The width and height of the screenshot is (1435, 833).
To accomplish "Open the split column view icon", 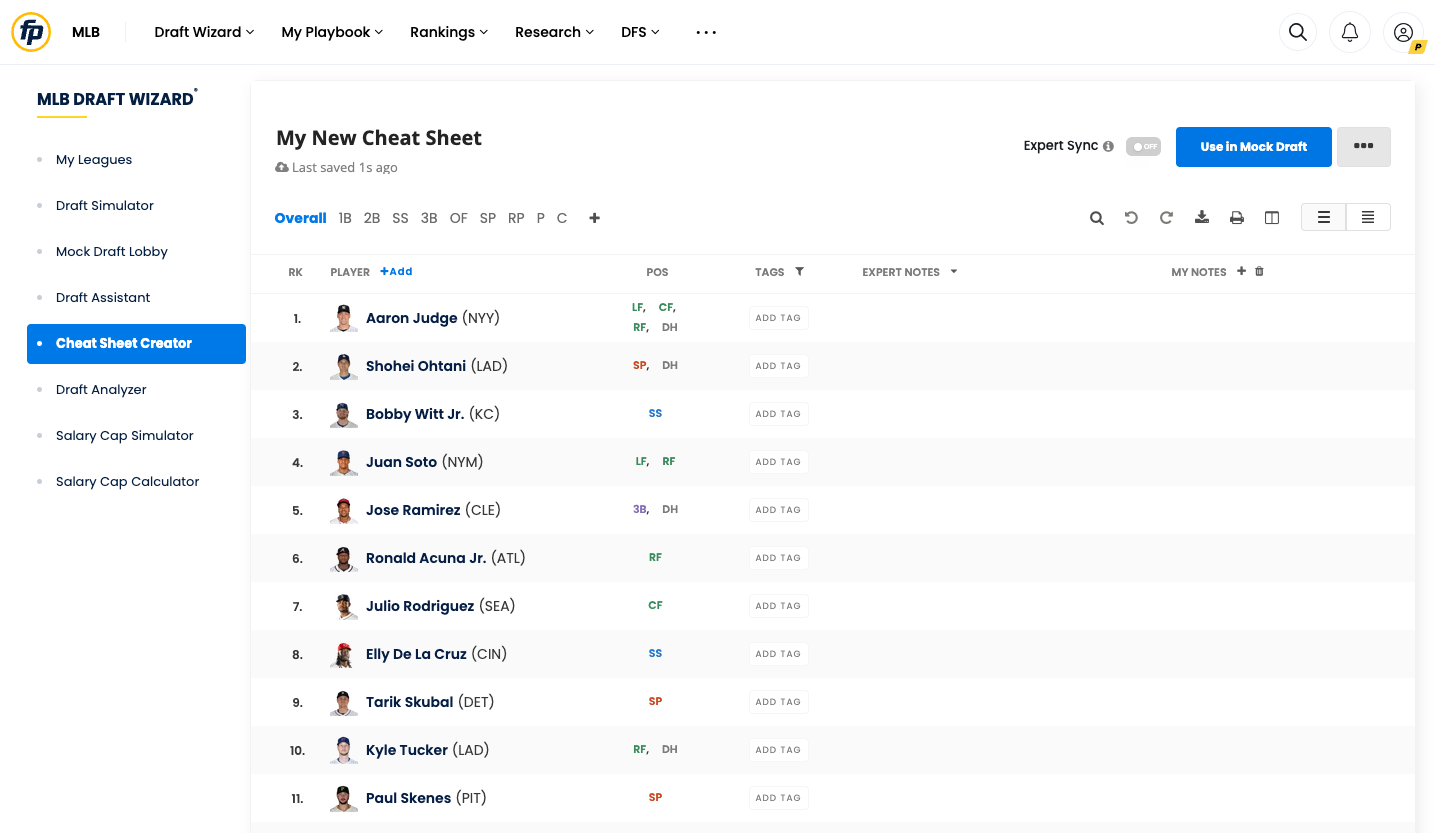I will click(x=1271, y=217).
